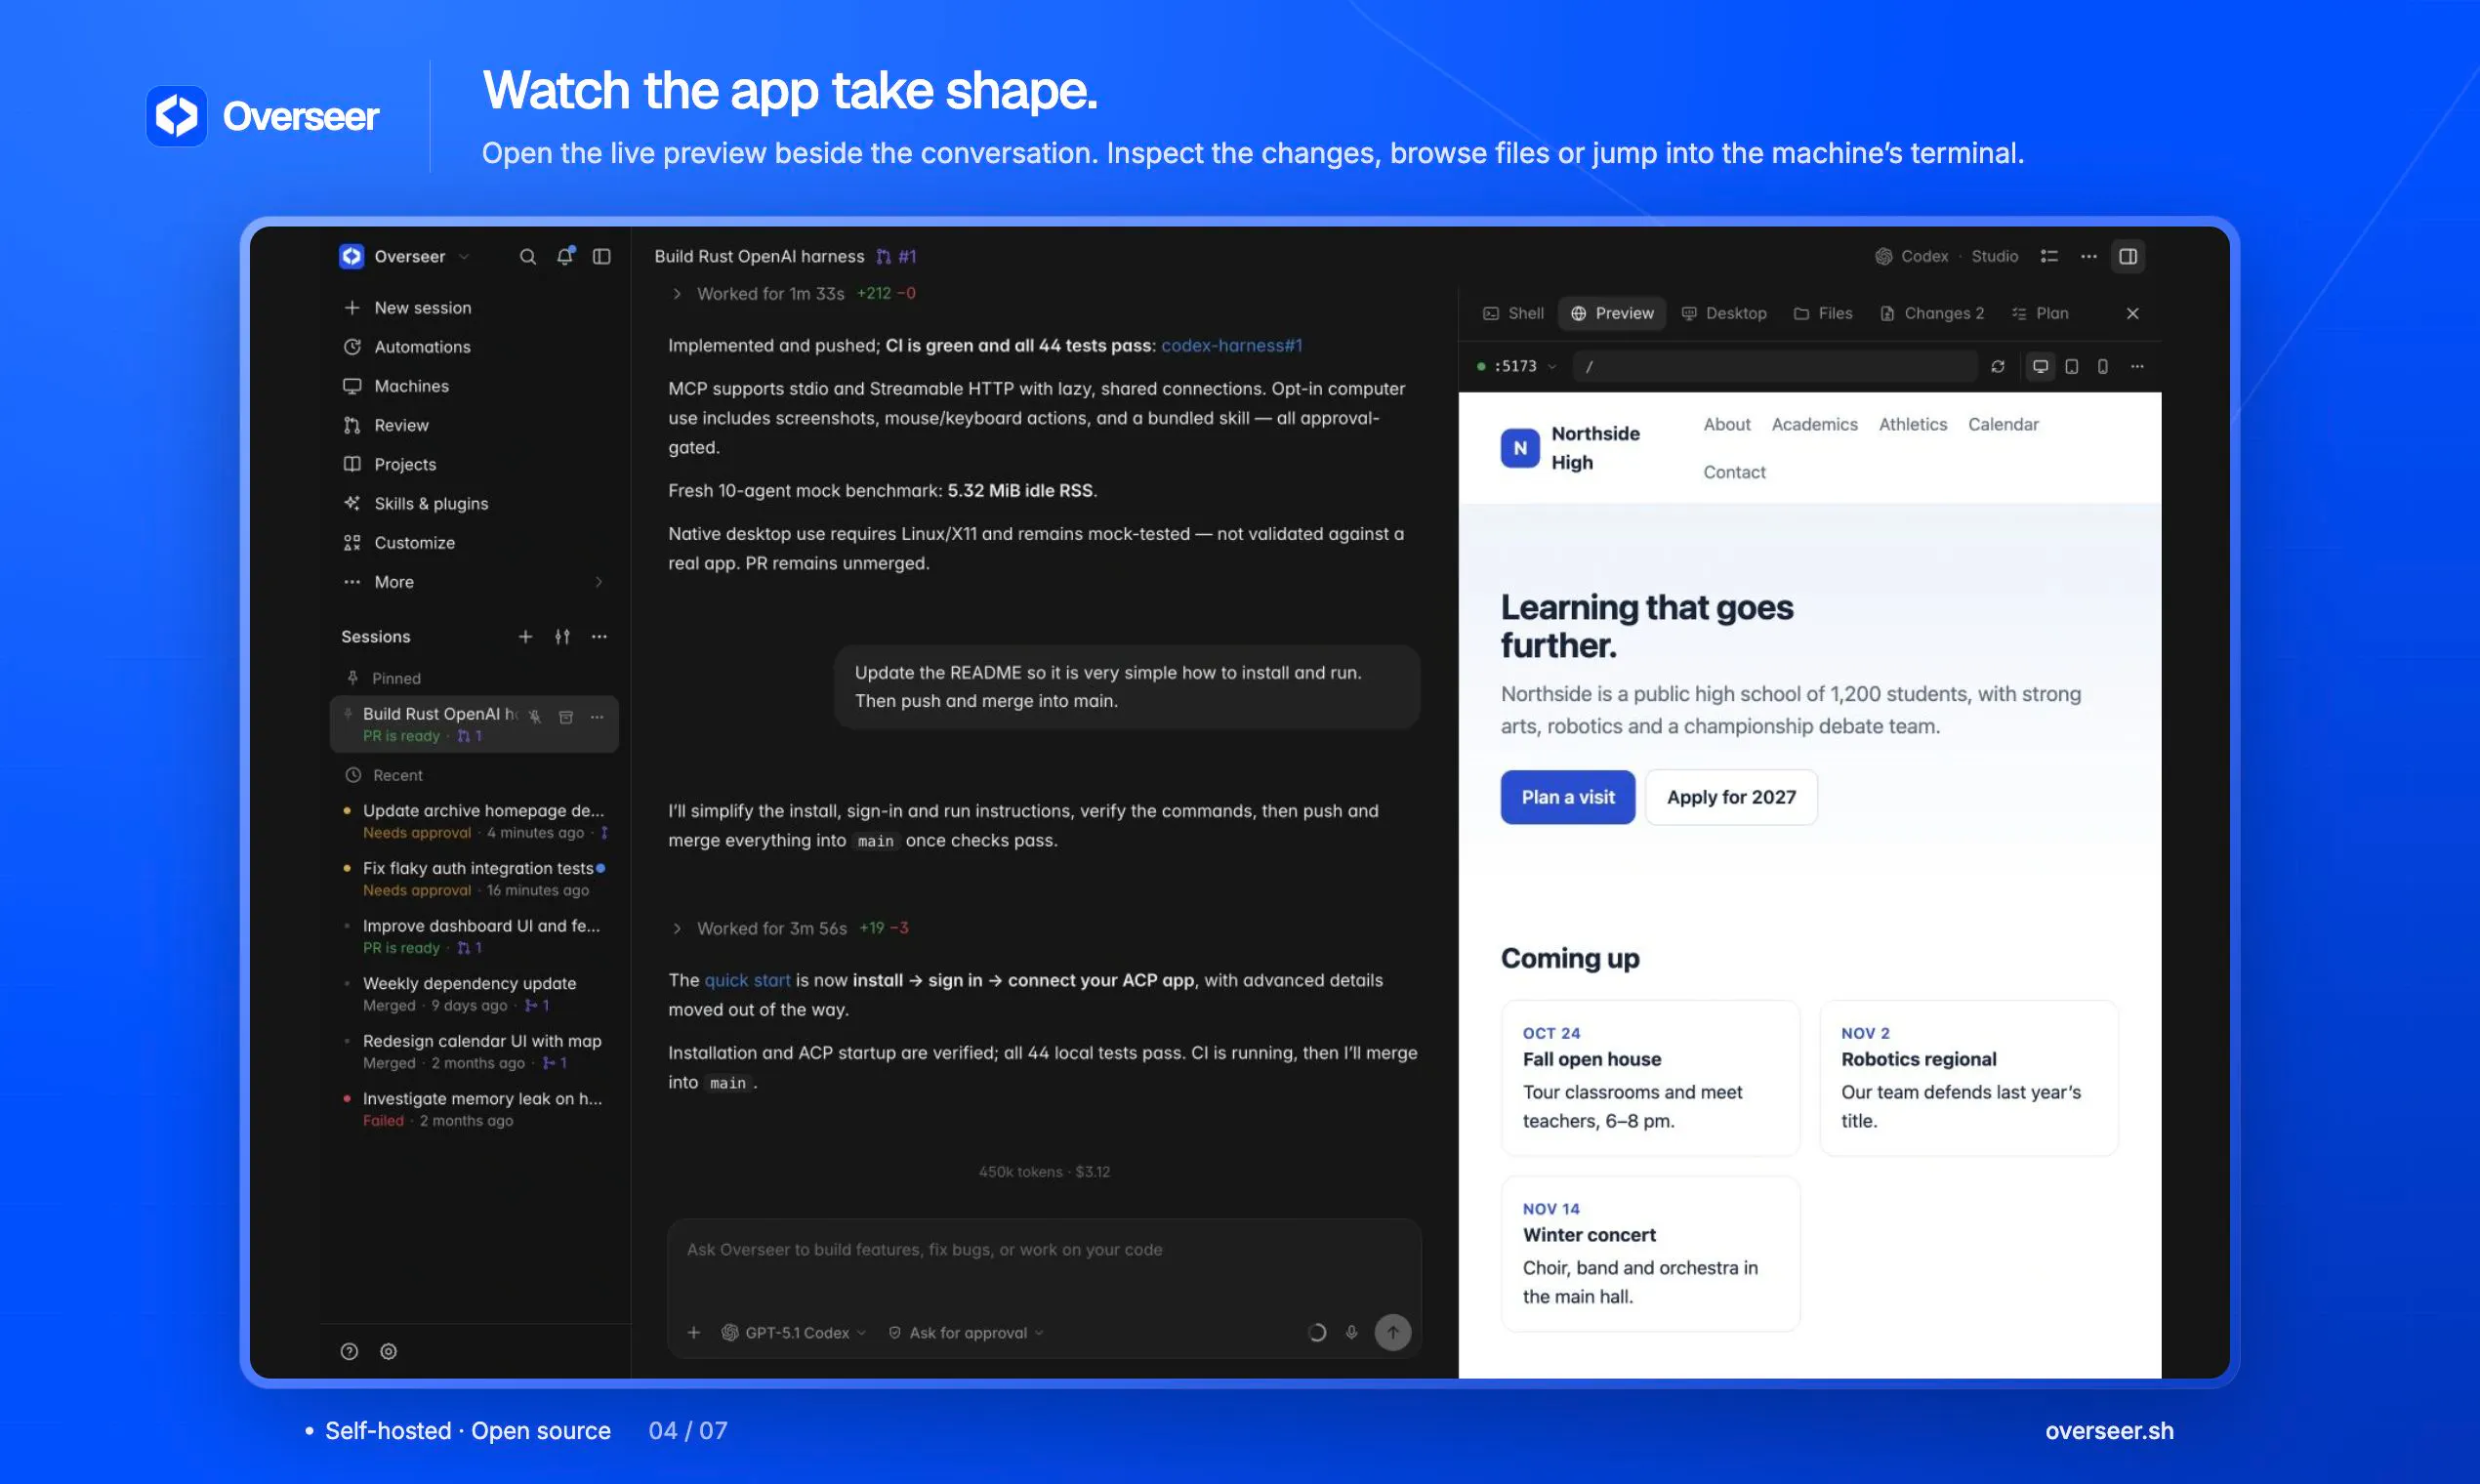The height and width of the screenshot is (1484, 2480).
Task: Open the quick start link
Action: (747, 981)
